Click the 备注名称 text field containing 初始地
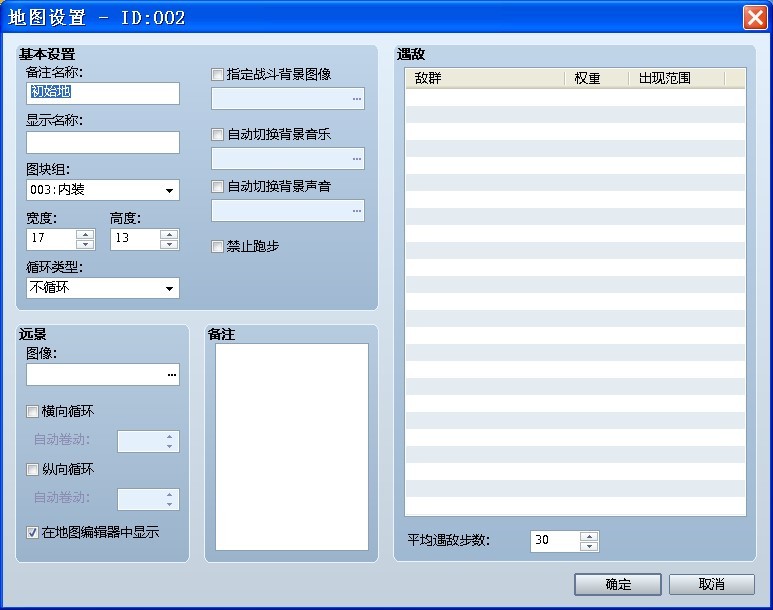Viewport: 773px width, 610px height. tap(103, 93)
